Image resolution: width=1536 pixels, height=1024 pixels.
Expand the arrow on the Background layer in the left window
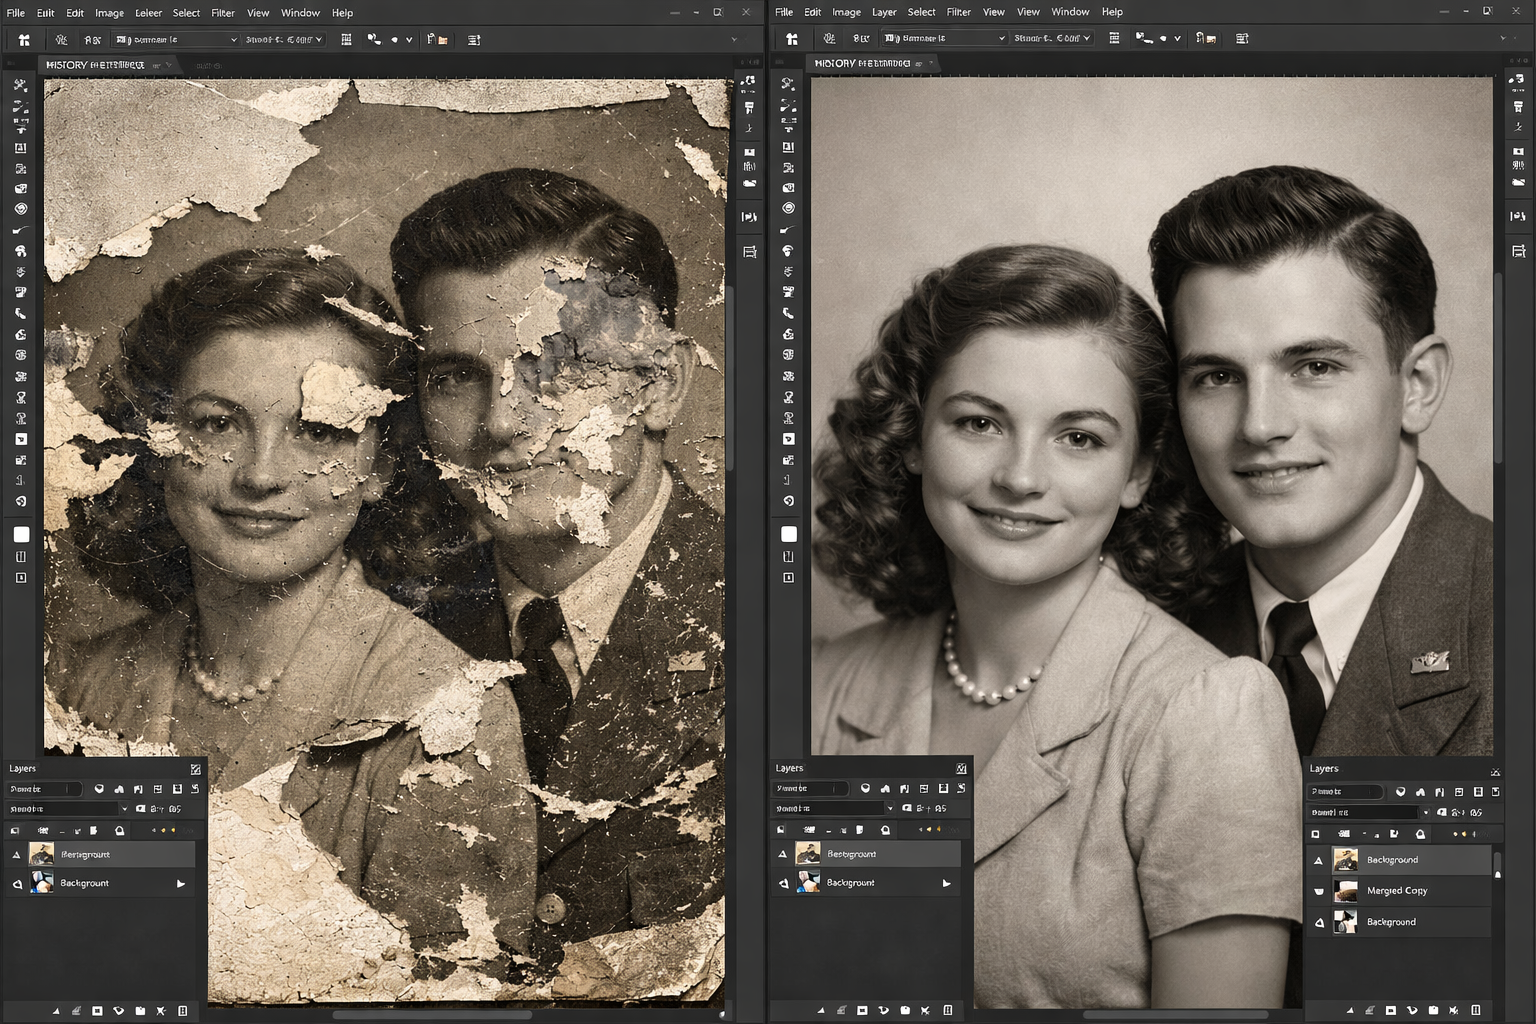pos(181,884)
